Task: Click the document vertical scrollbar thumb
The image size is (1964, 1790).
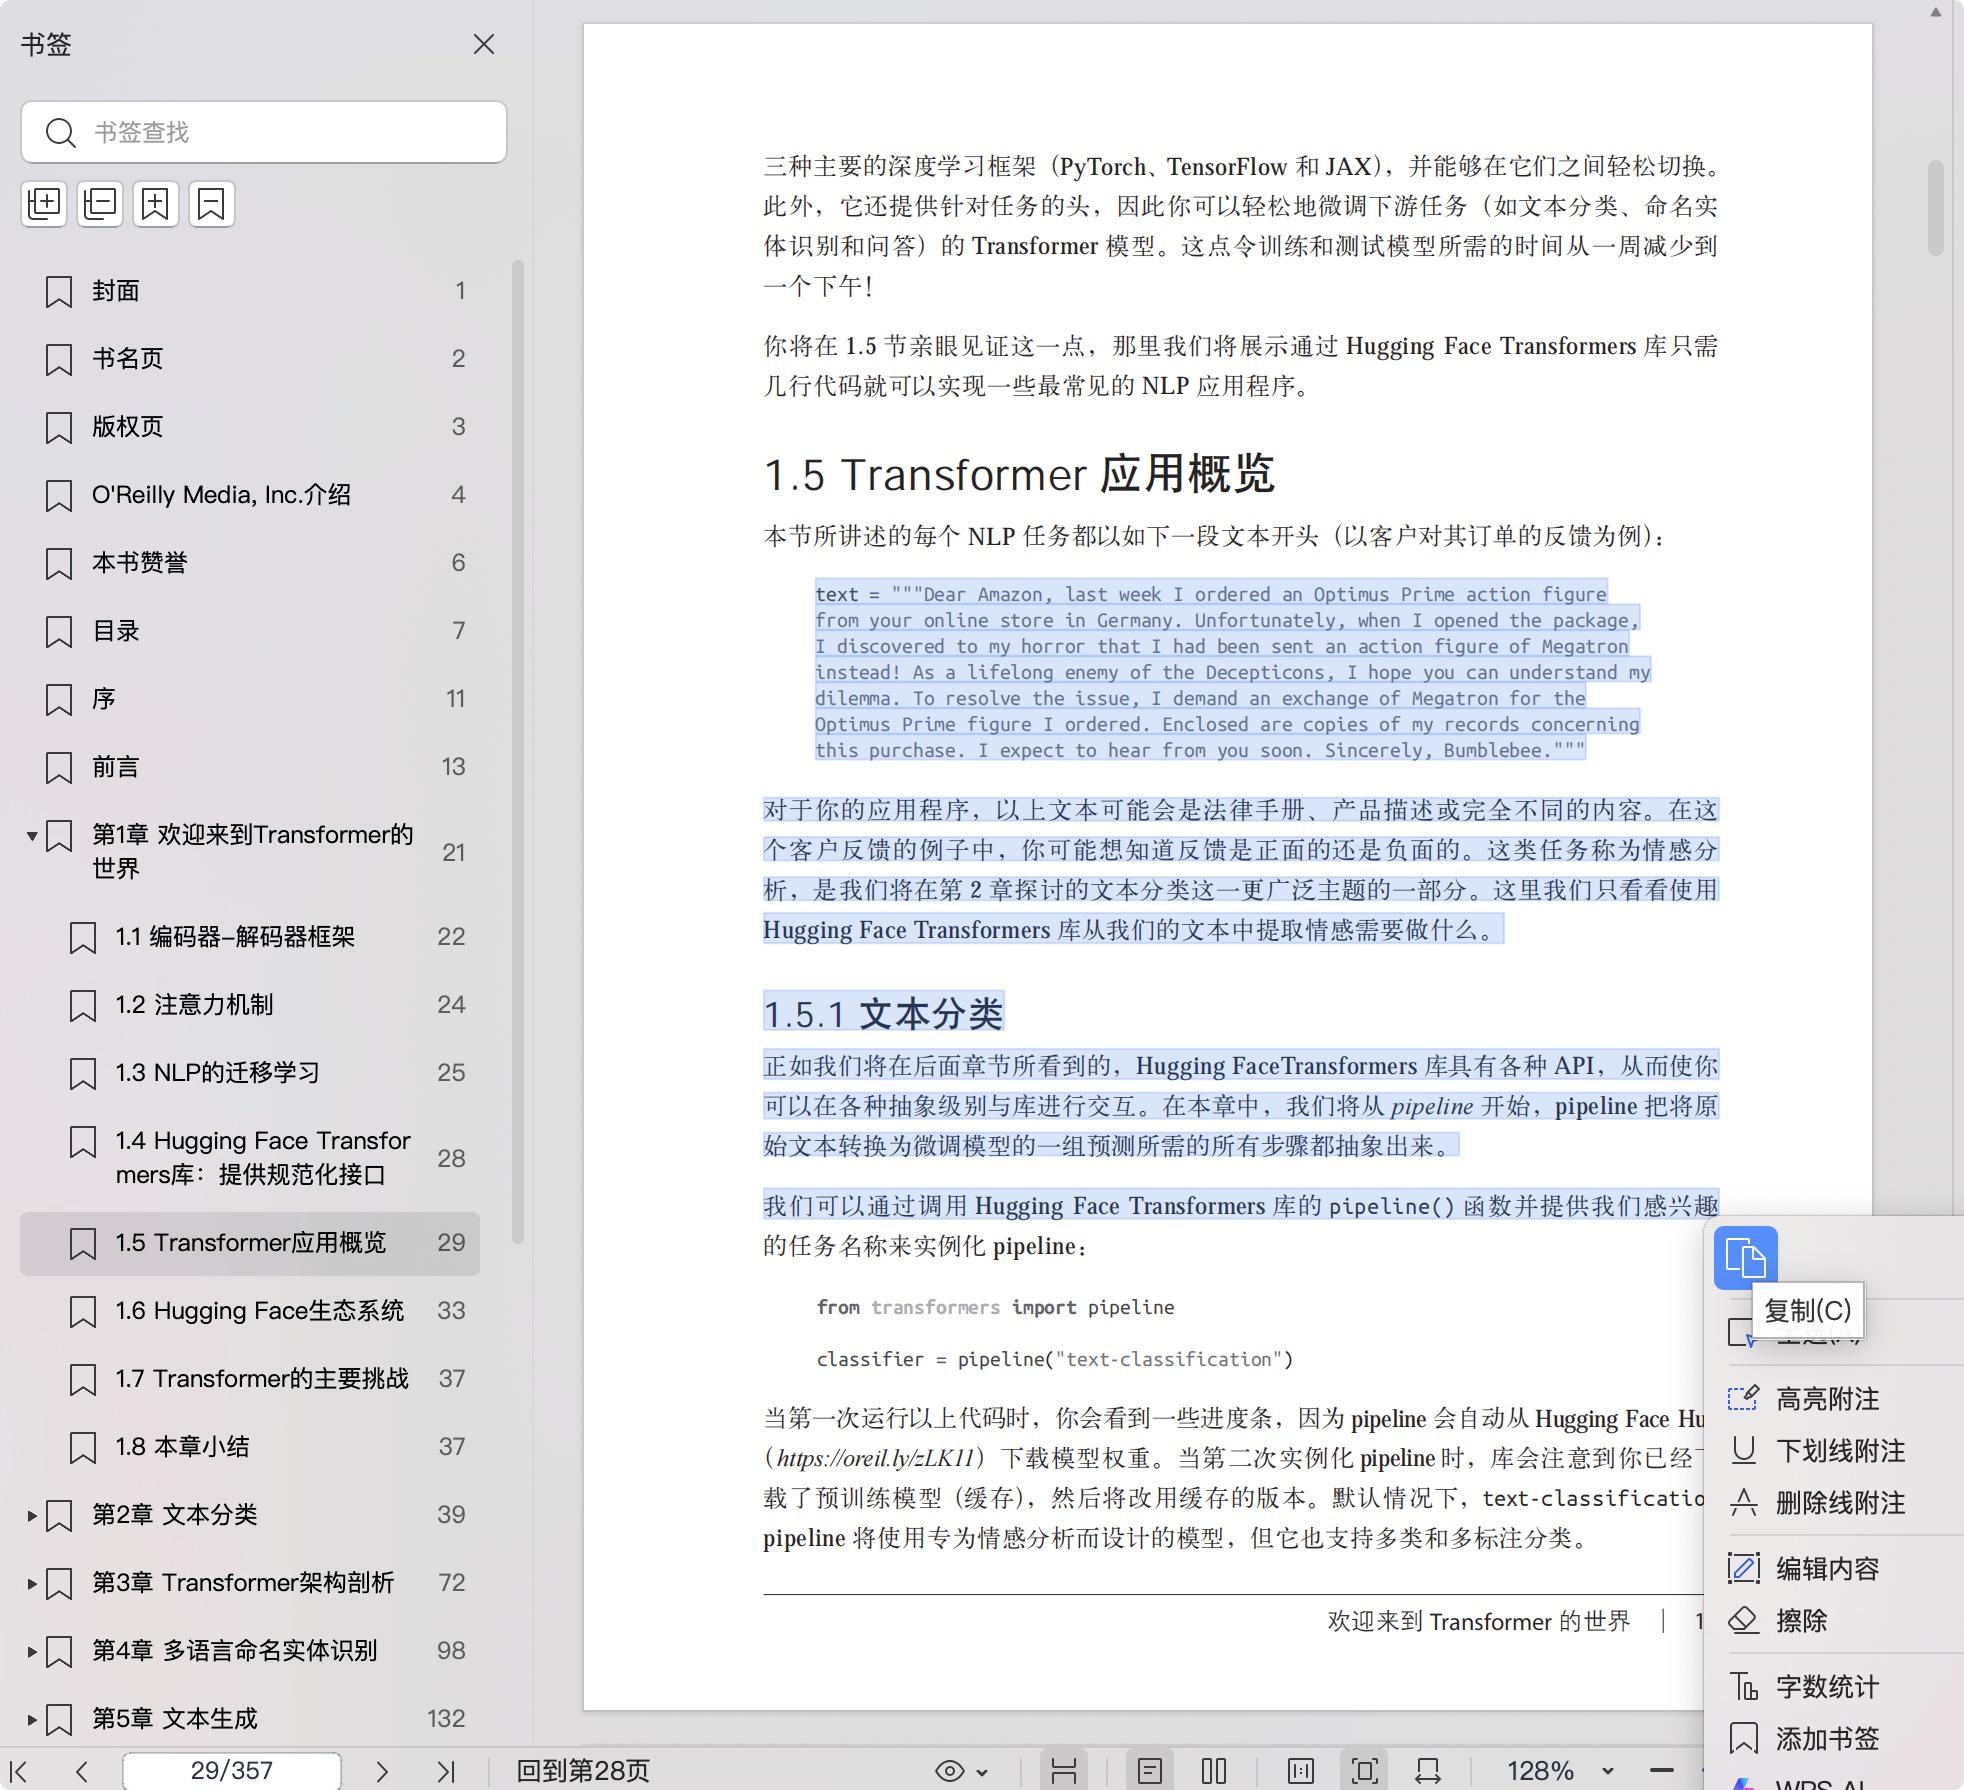Action: (1935, 208)
